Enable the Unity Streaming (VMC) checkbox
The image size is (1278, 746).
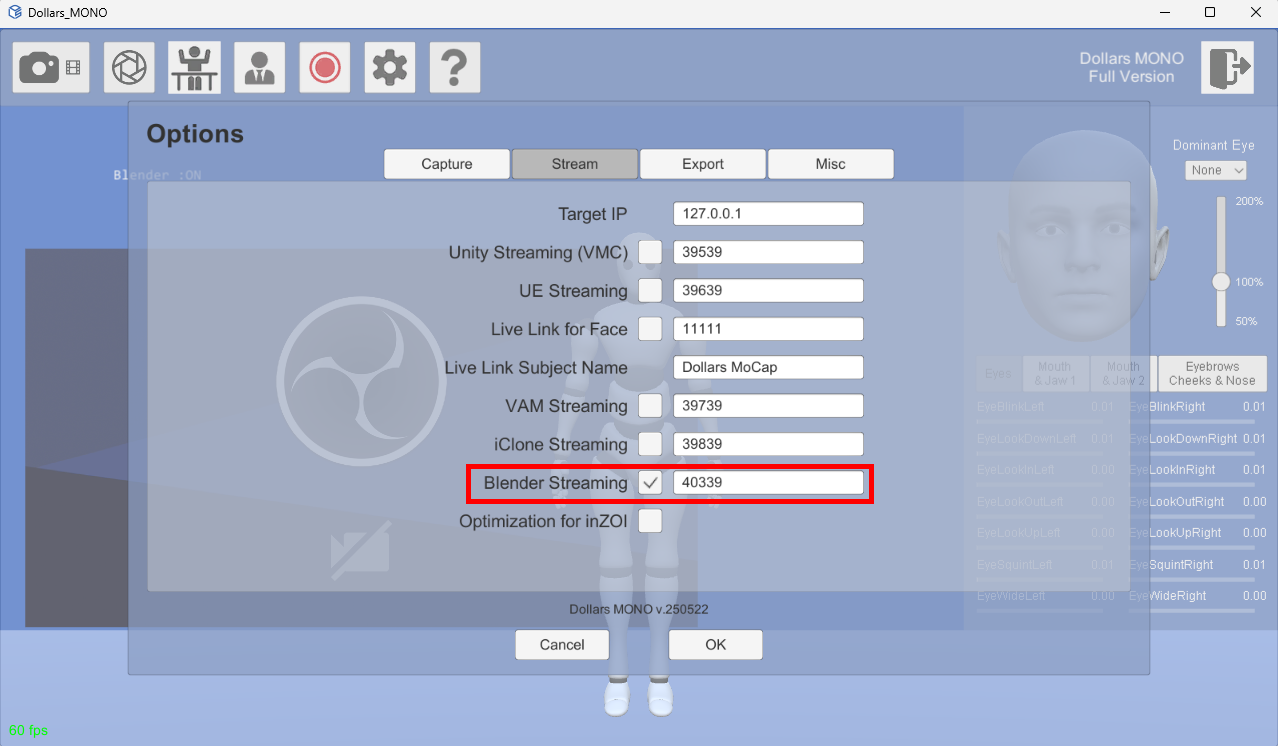(650, 253)
